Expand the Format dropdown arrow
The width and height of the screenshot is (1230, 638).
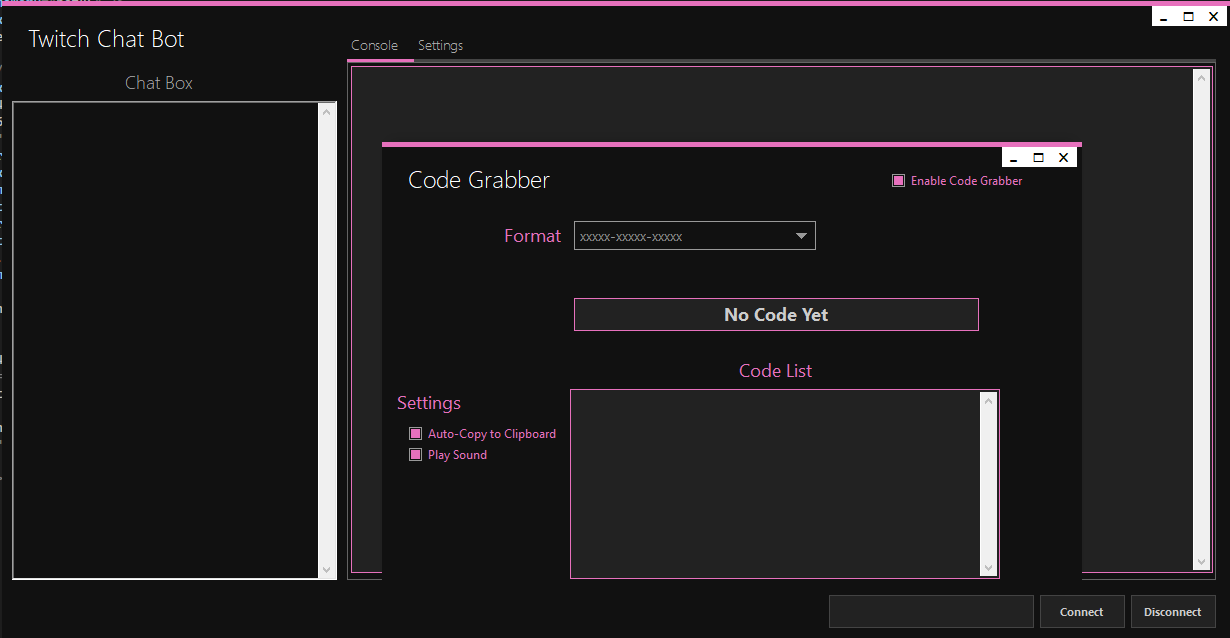click(801, 236)
